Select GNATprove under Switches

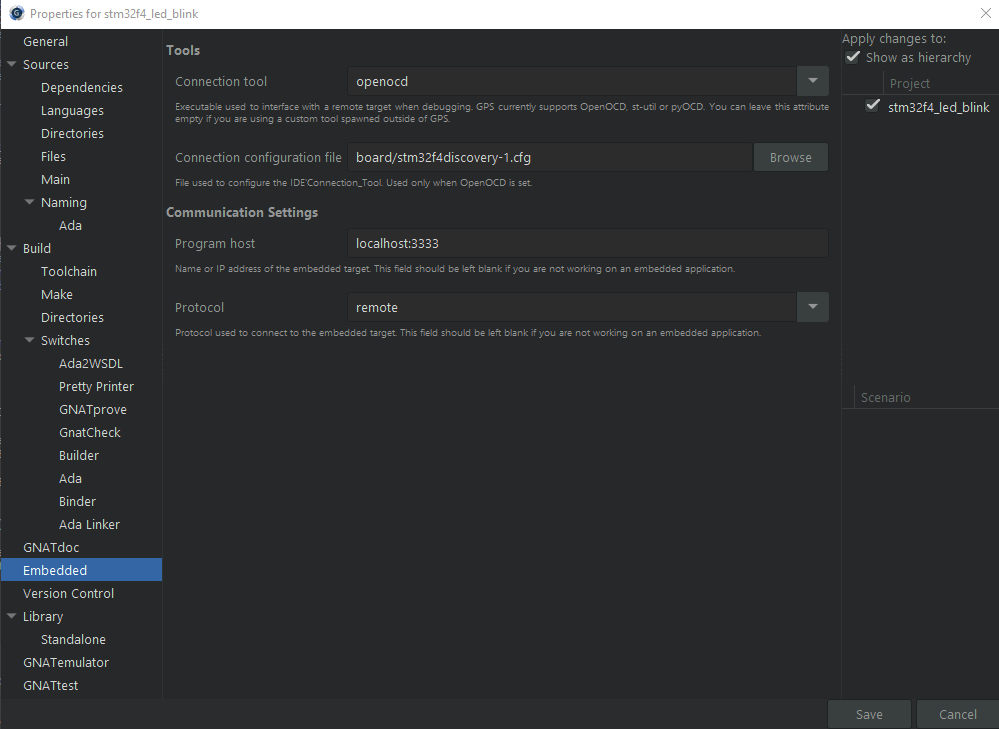pyautogui.click(x=93, y=410)
